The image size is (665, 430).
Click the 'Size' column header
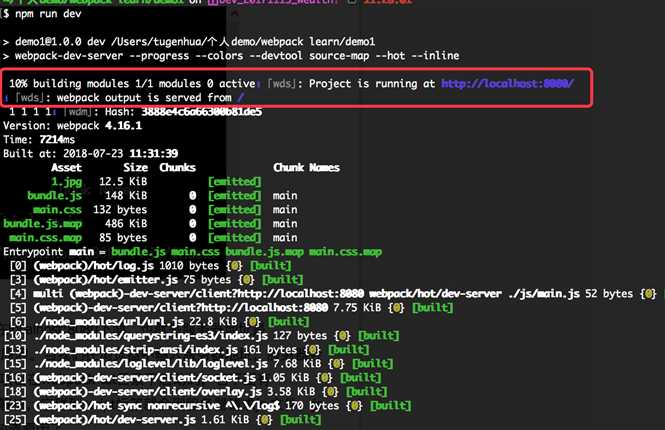click(136, 168)
